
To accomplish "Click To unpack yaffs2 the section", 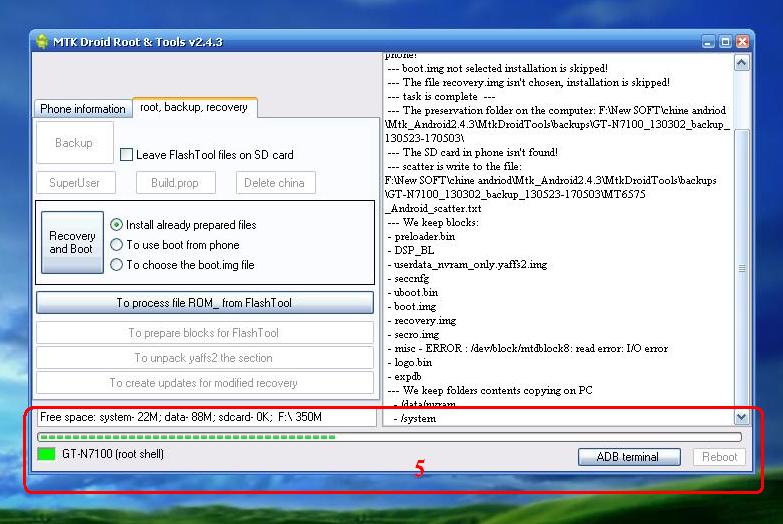I will coord(205,358).
